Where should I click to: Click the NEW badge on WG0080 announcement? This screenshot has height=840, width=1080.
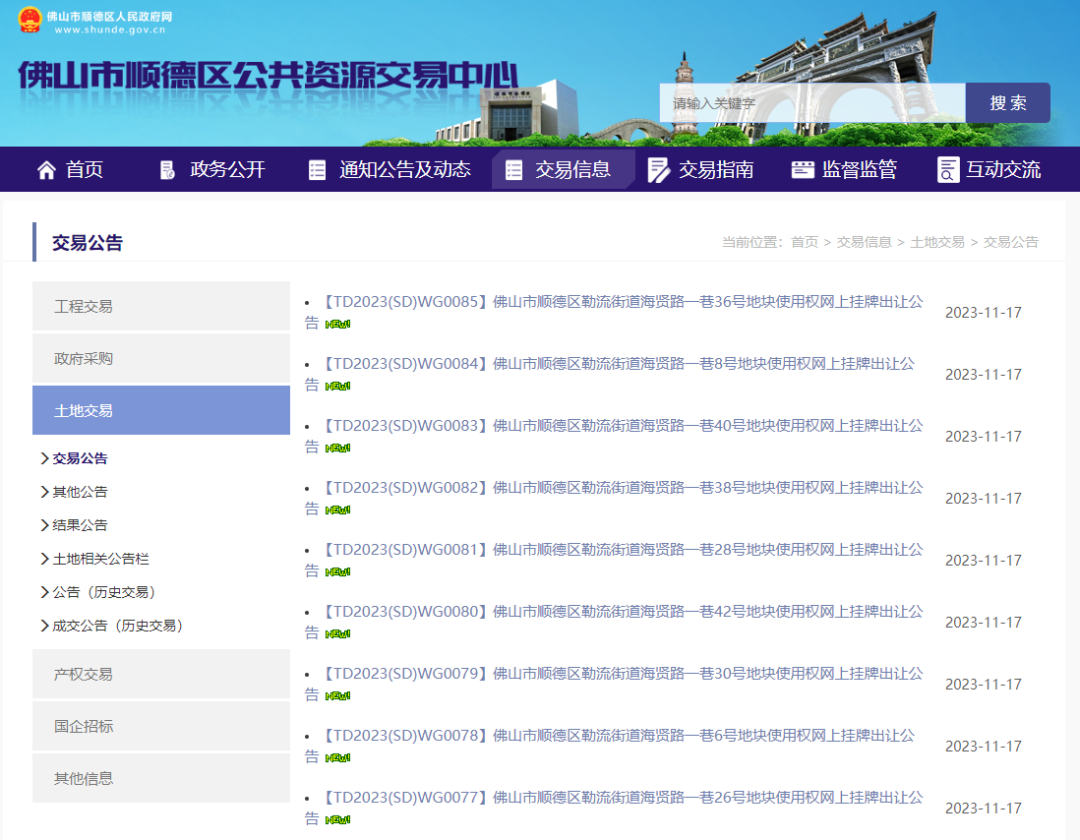pos(338,634)
